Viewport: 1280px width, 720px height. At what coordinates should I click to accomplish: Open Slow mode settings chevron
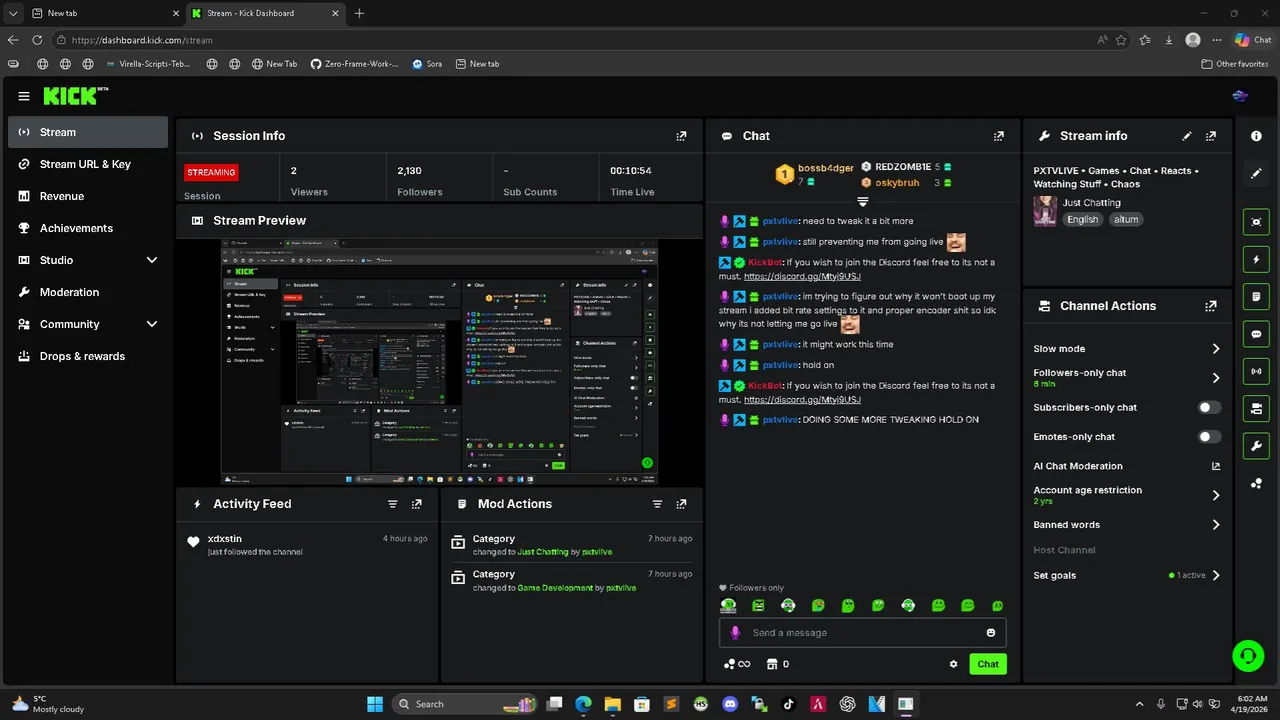[1216, 349]
